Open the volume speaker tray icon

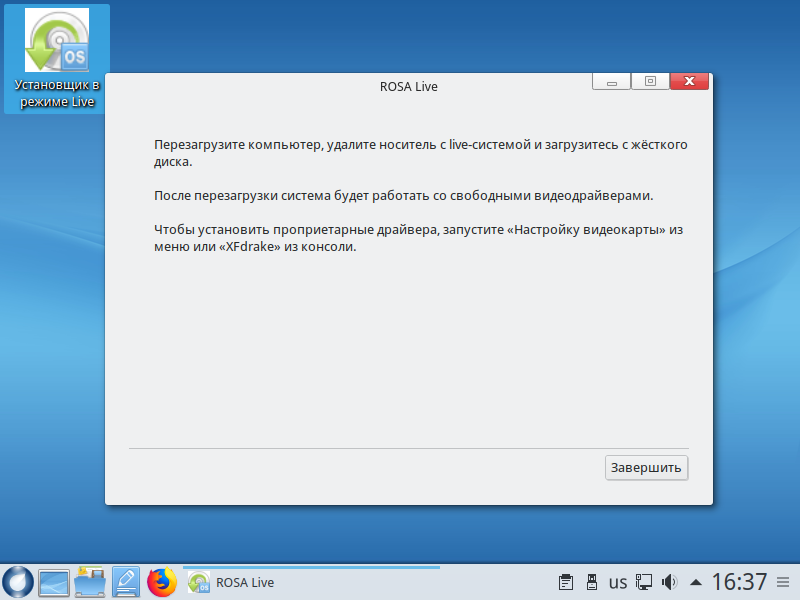tap(670, 582)
